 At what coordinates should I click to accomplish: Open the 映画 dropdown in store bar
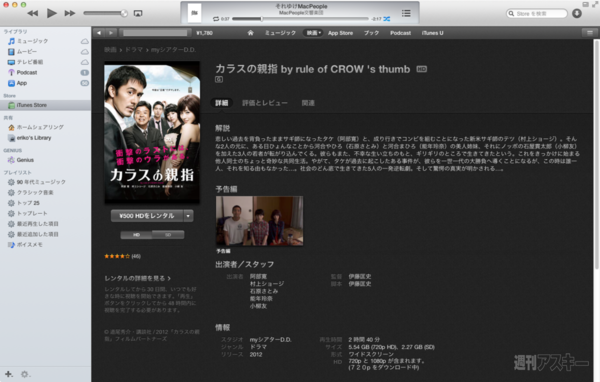(x=313, y=33)
